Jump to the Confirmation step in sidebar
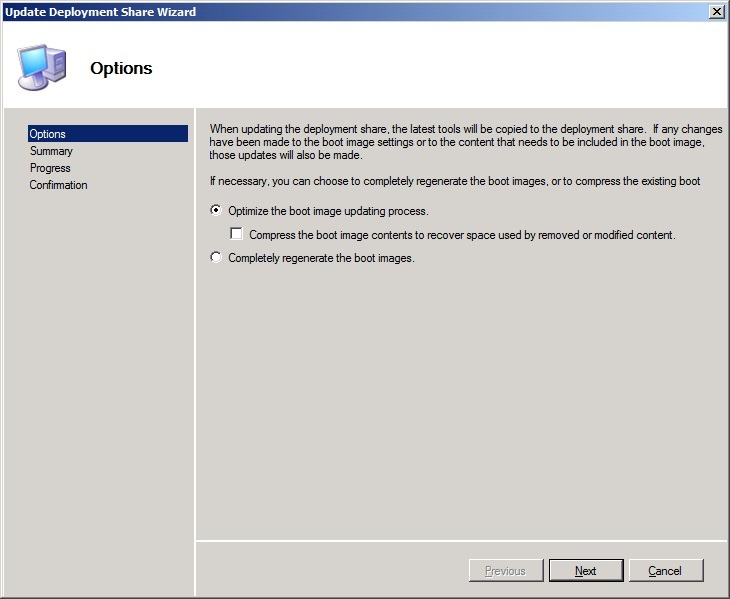The image size is (730, 599). (x=58, y=185)
